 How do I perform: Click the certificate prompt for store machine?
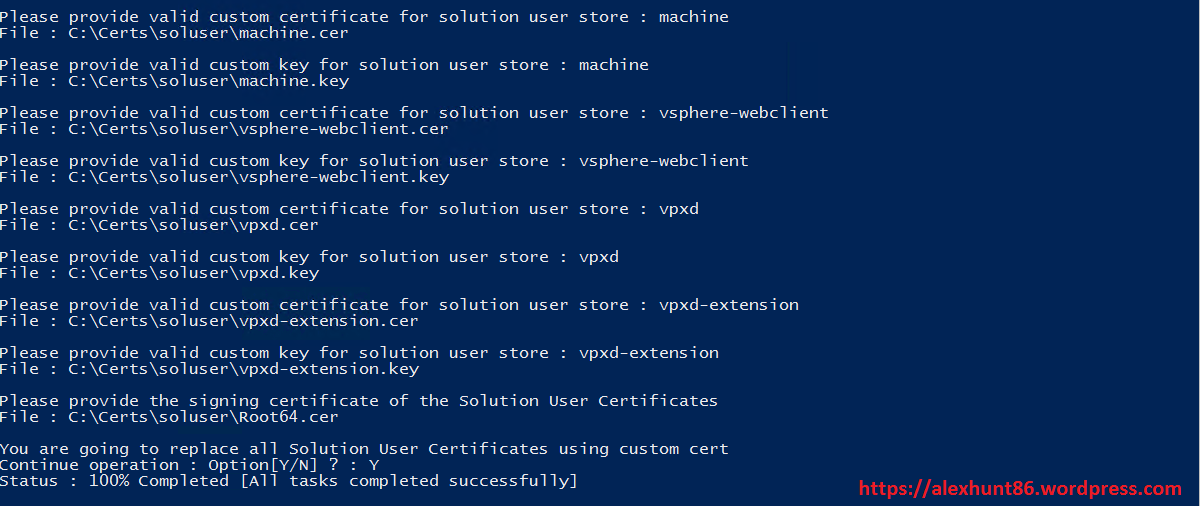(364, 17)
